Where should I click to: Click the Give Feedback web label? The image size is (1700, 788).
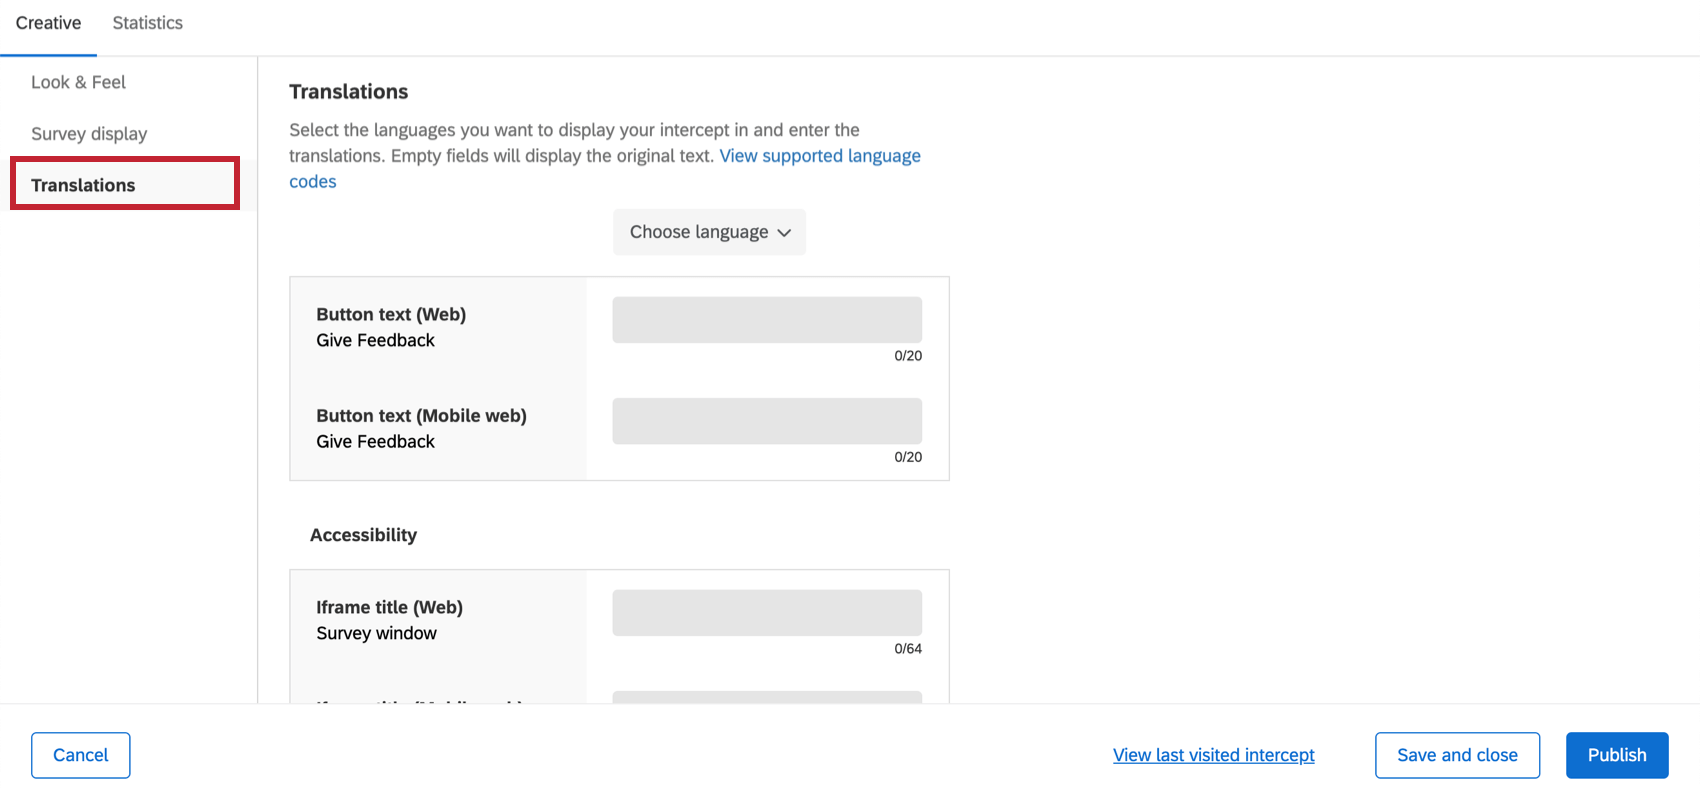point(375,340)
